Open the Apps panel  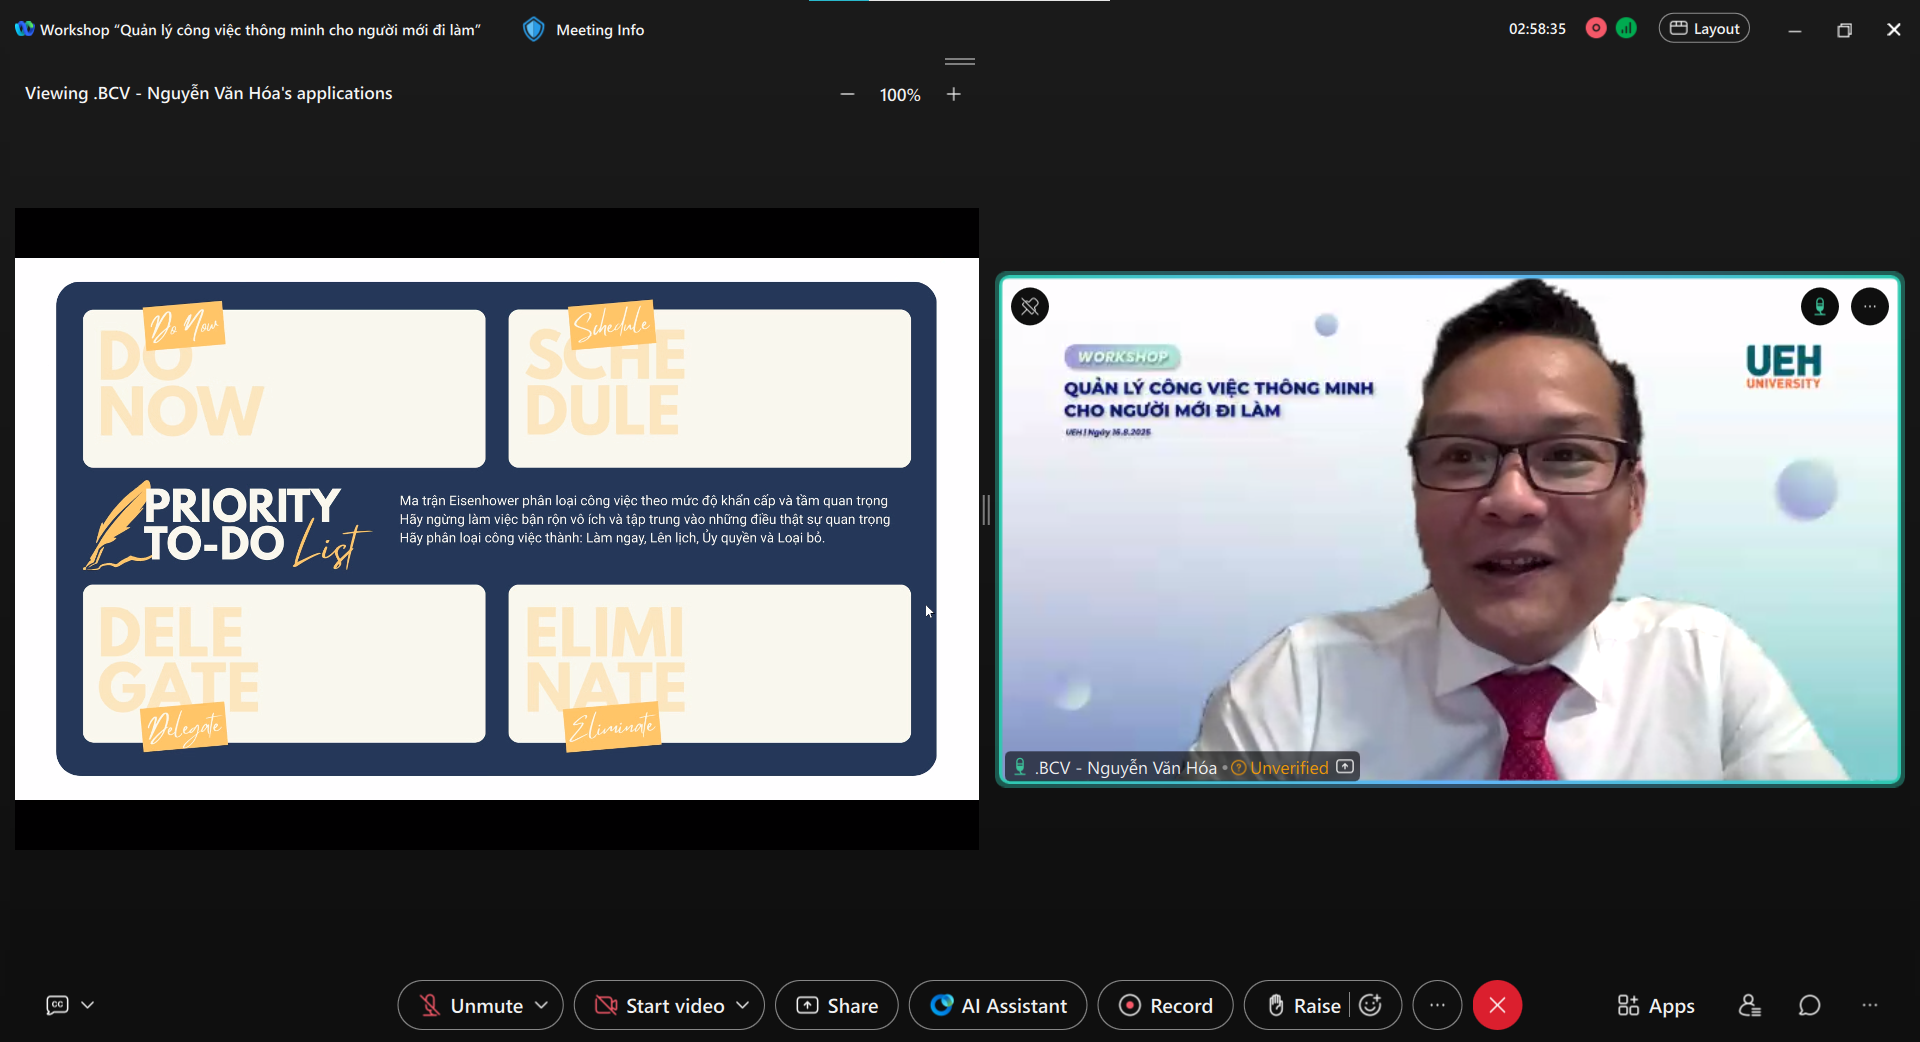tap(1656, 1005)
